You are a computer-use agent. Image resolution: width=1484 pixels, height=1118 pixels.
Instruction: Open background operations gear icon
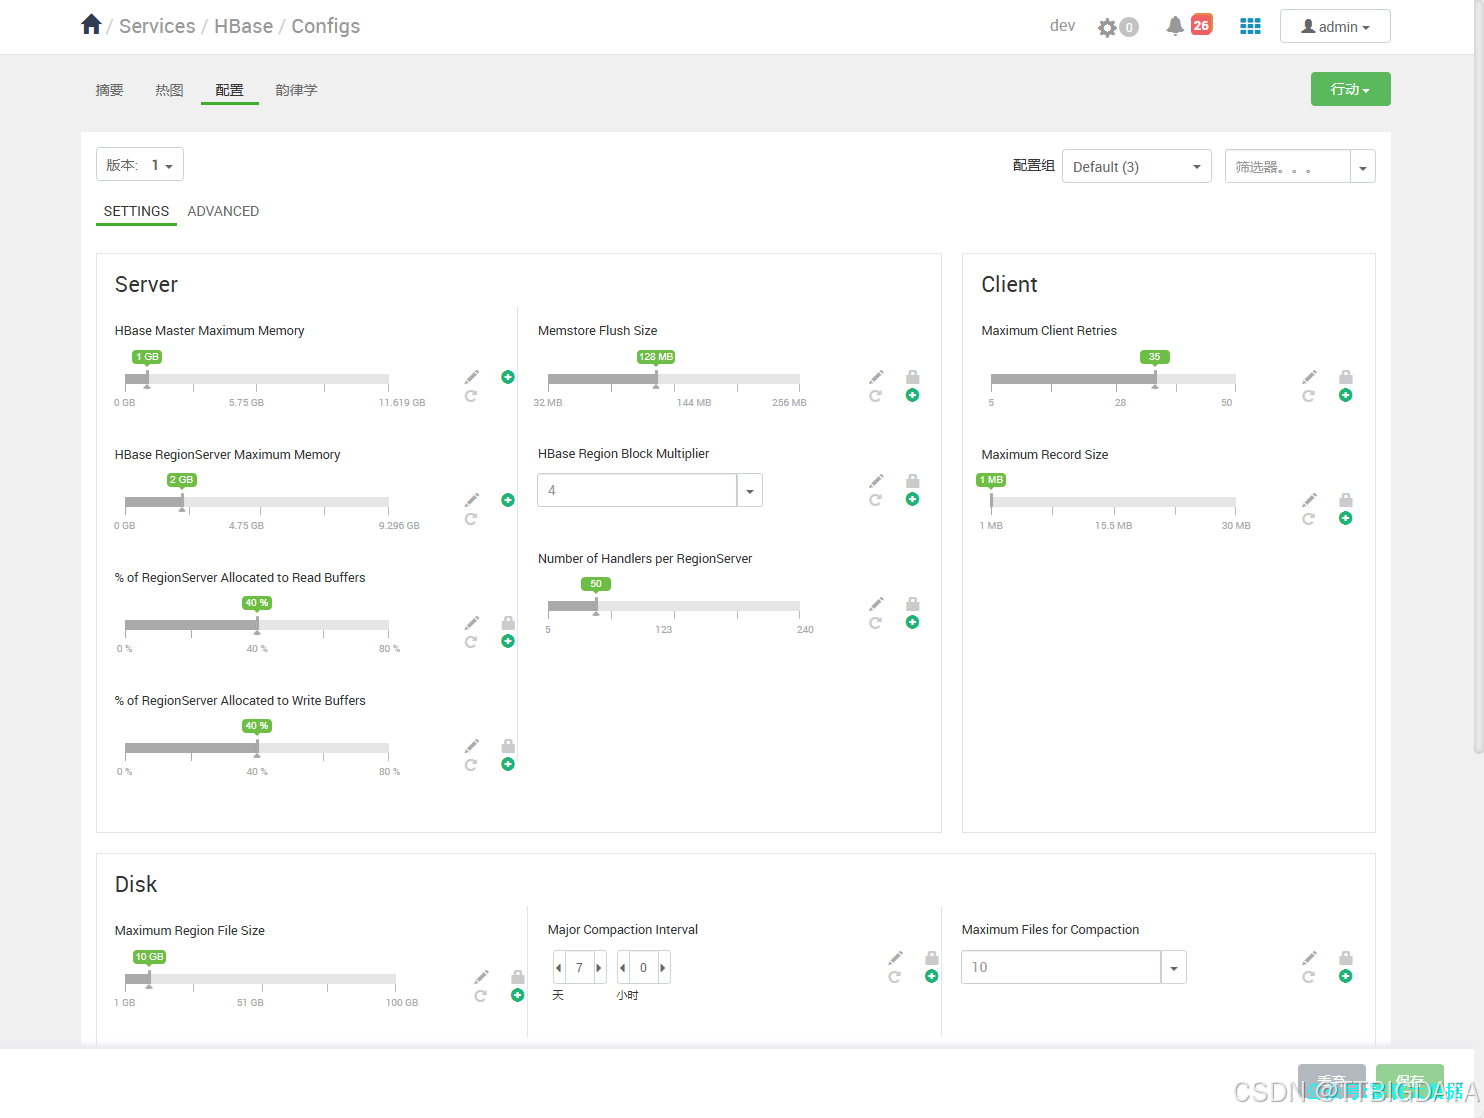tap(1107, 27)
